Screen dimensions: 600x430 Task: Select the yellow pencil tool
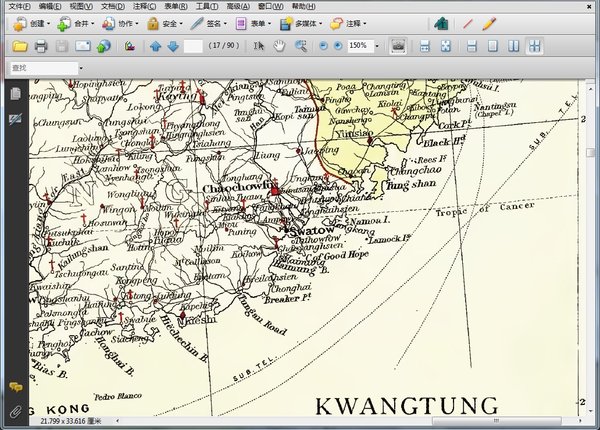click(x=489, y=24)
